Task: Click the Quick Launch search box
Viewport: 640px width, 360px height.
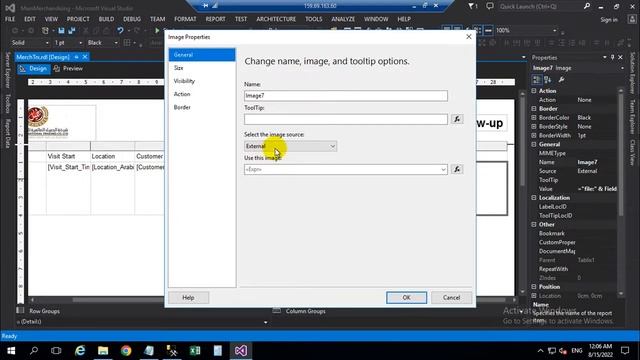Action: (x=541, y=7)
